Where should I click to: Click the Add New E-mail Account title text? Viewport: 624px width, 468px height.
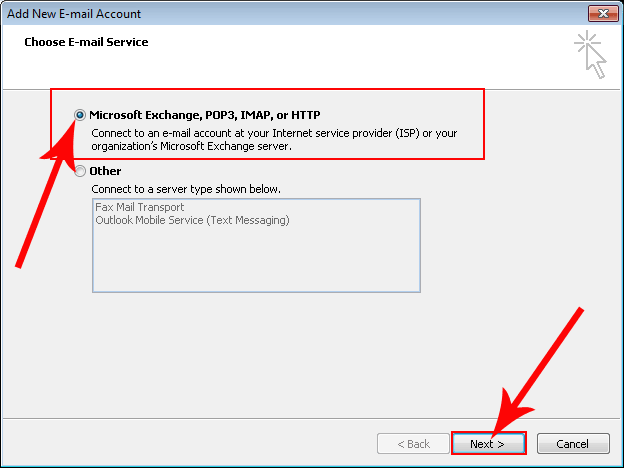point(74,14)
